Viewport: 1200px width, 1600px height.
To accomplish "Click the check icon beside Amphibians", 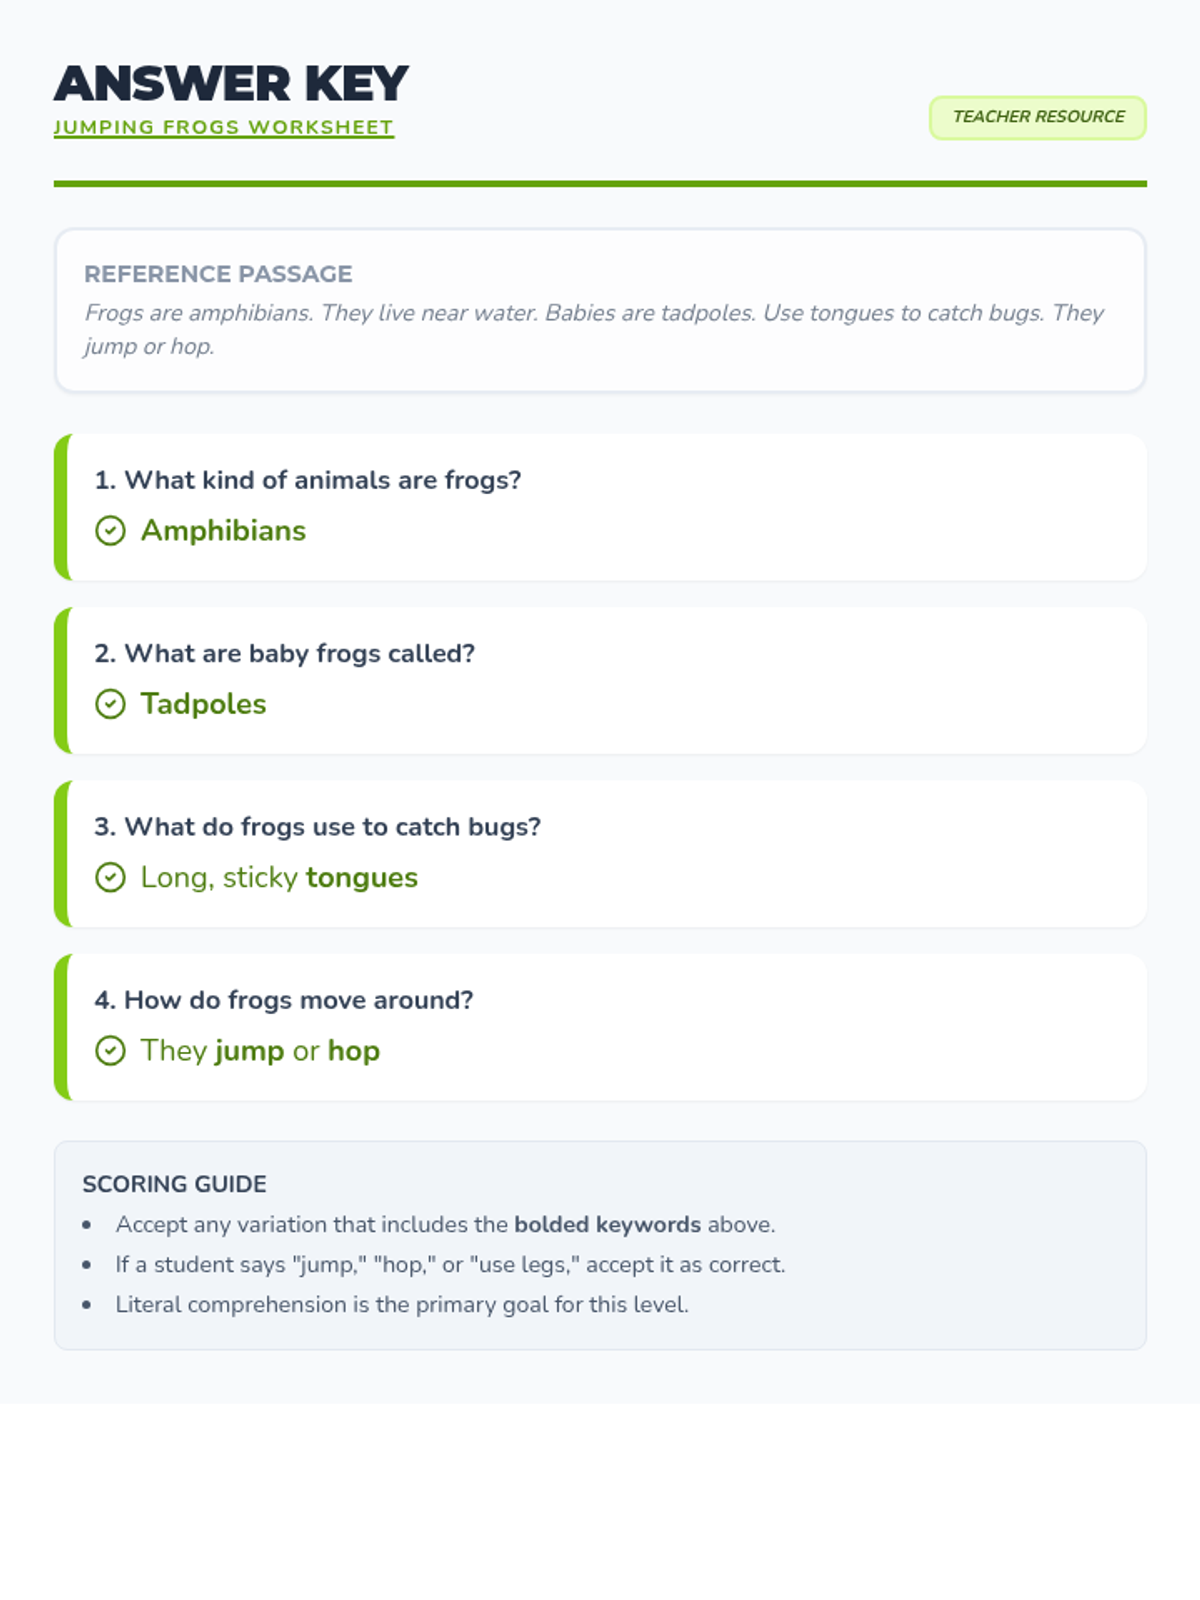I will (110, 530).
